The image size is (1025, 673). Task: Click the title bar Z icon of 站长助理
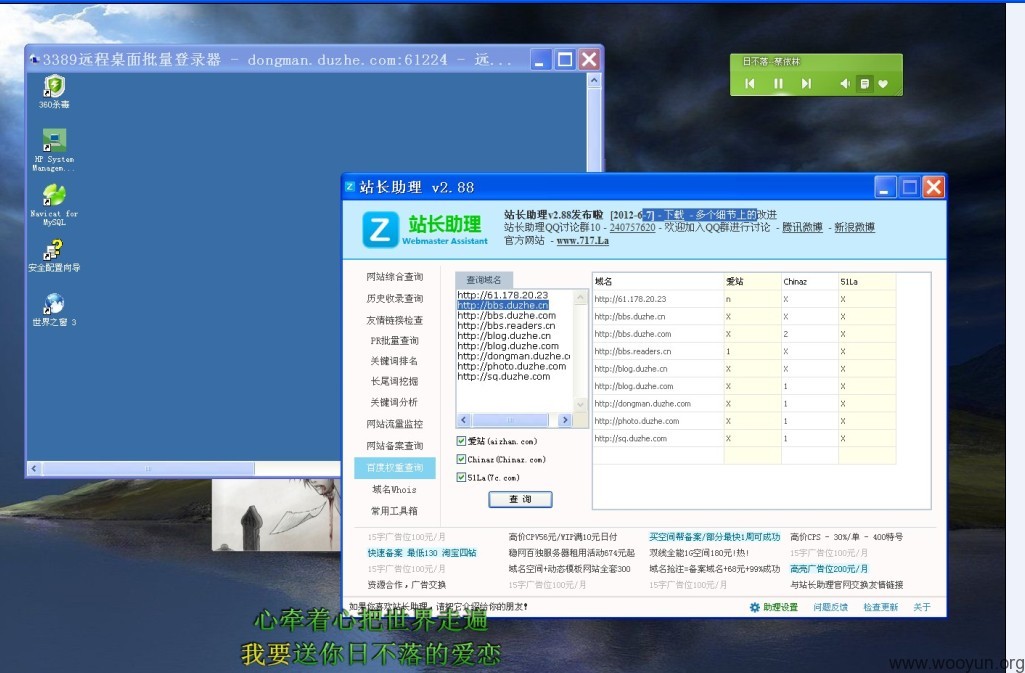click(350, 187)
